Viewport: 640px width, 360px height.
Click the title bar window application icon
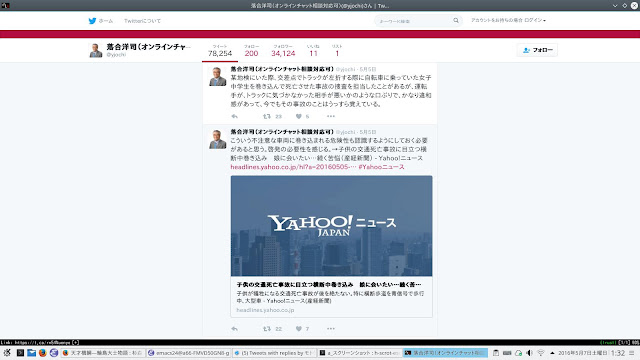[5, 6]
